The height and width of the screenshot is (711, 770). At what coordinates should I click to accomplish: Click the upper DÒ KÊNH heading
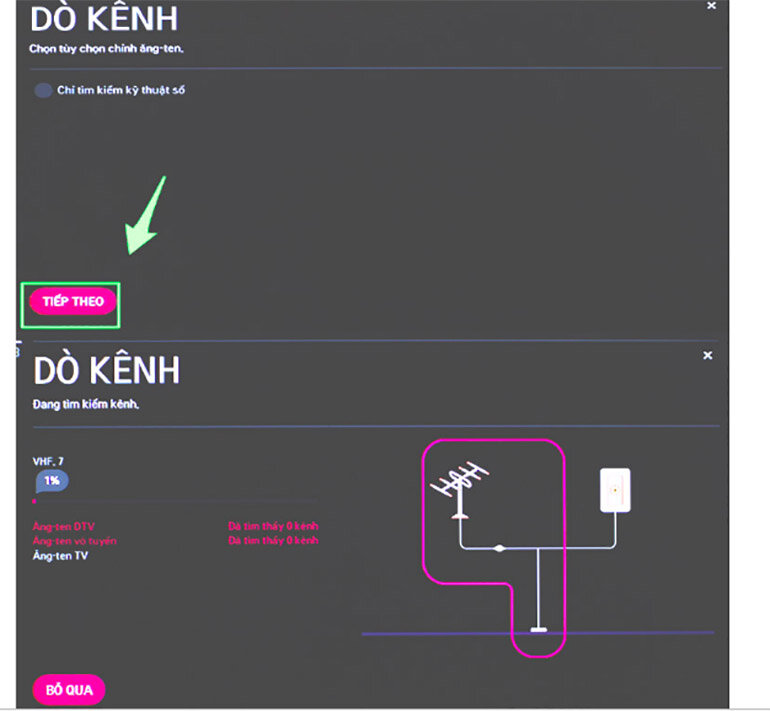pyautogui.click(x=104, y=19)
